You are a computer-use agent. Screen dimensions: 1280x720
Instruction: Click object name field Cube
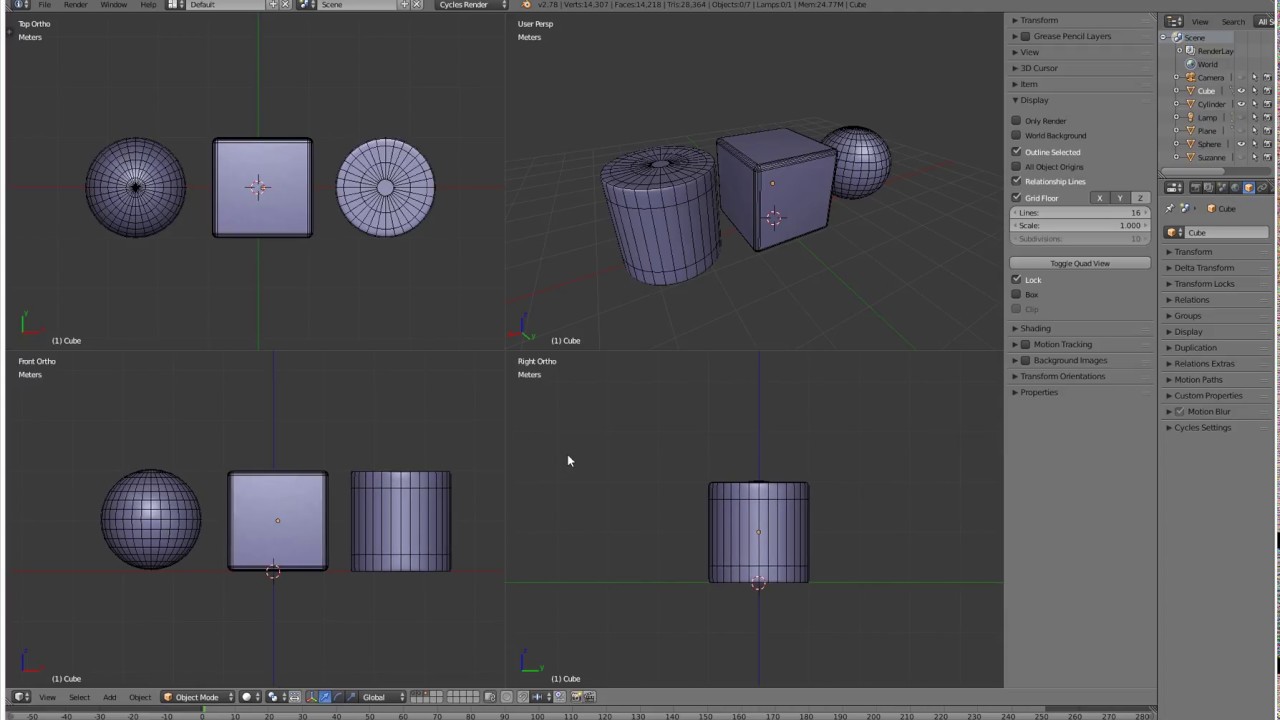click(1227, 232)
